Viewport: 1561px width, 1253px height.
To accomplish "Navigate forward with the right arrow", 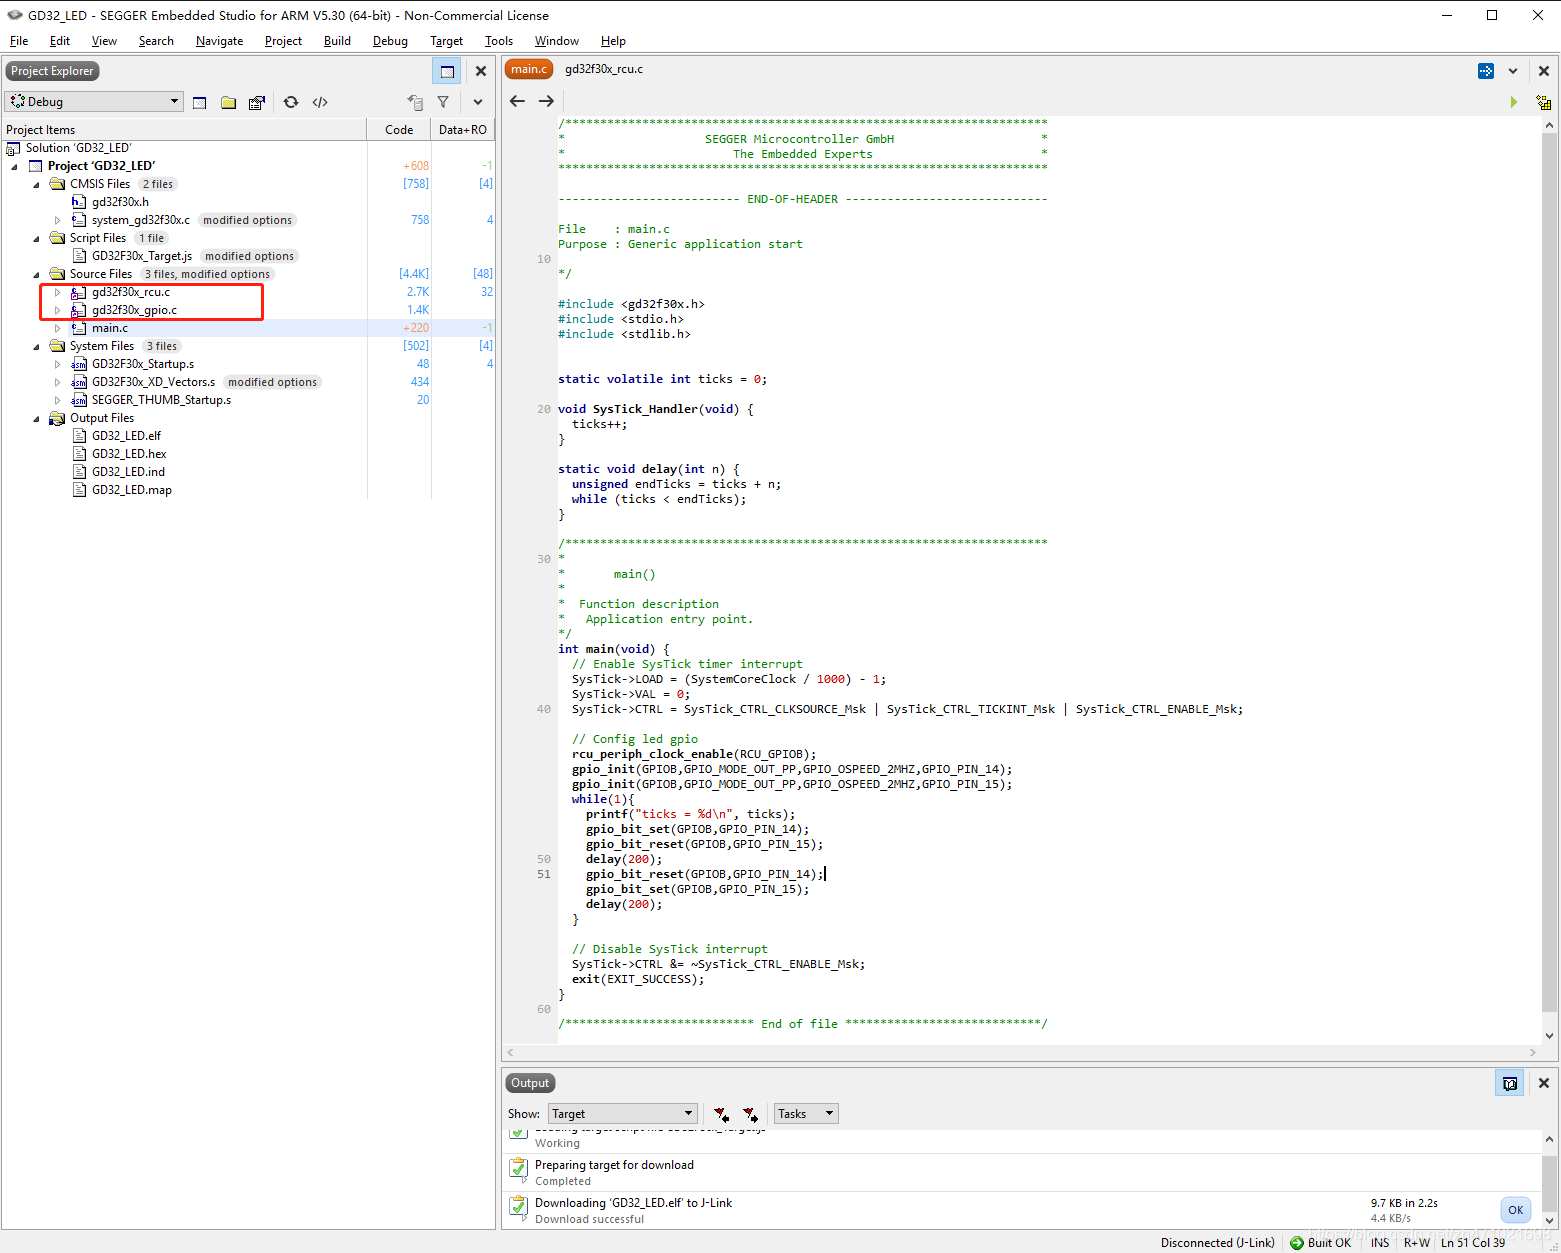I will click(546, 101).
